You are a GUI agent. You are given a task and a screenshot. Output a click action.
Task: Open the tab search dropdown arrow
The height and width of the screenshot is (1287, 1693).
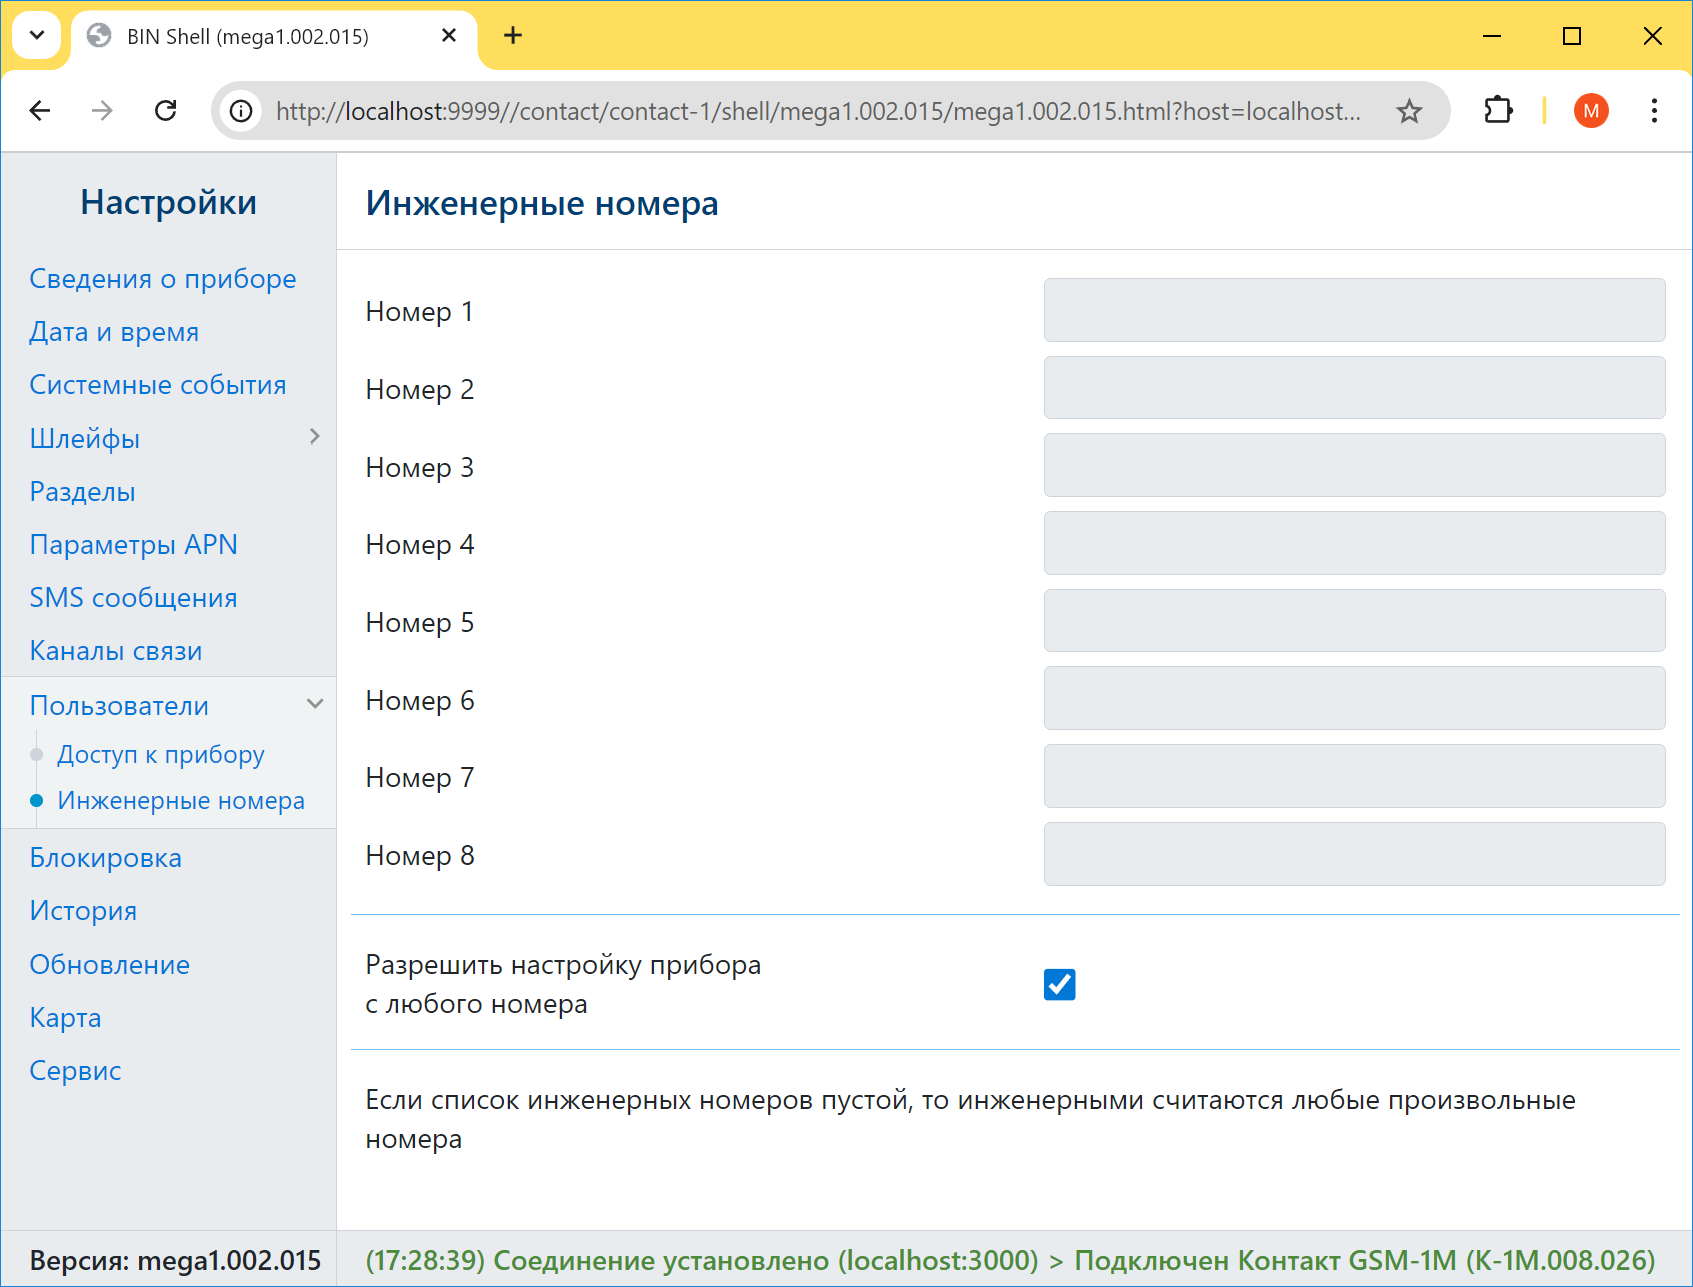point(37,36)
